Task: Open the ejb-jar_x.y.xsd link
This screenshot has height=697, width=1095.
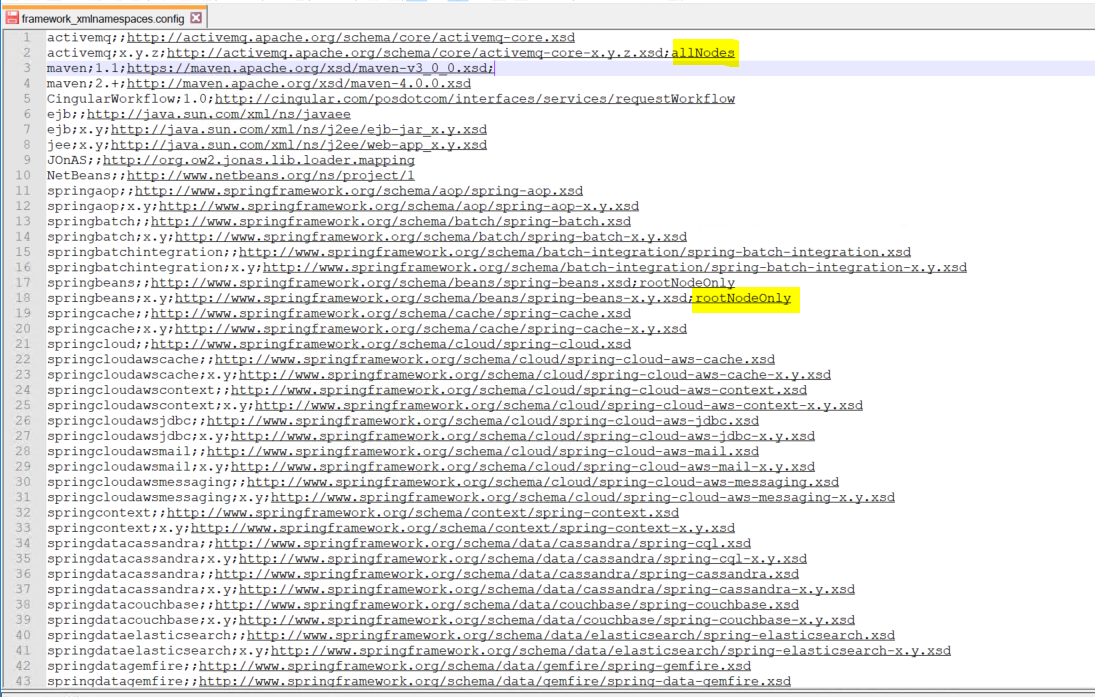Action: pos(298,130)
